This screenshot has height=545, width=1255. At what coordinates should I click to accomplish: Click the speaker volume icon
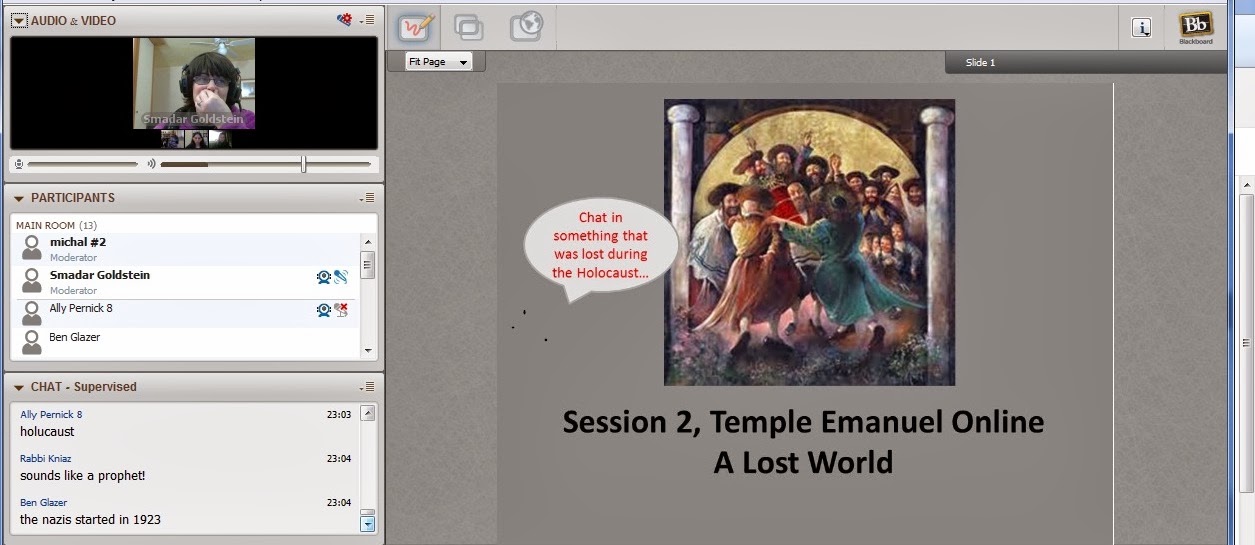pyautogui.click(x=152, y=163)
